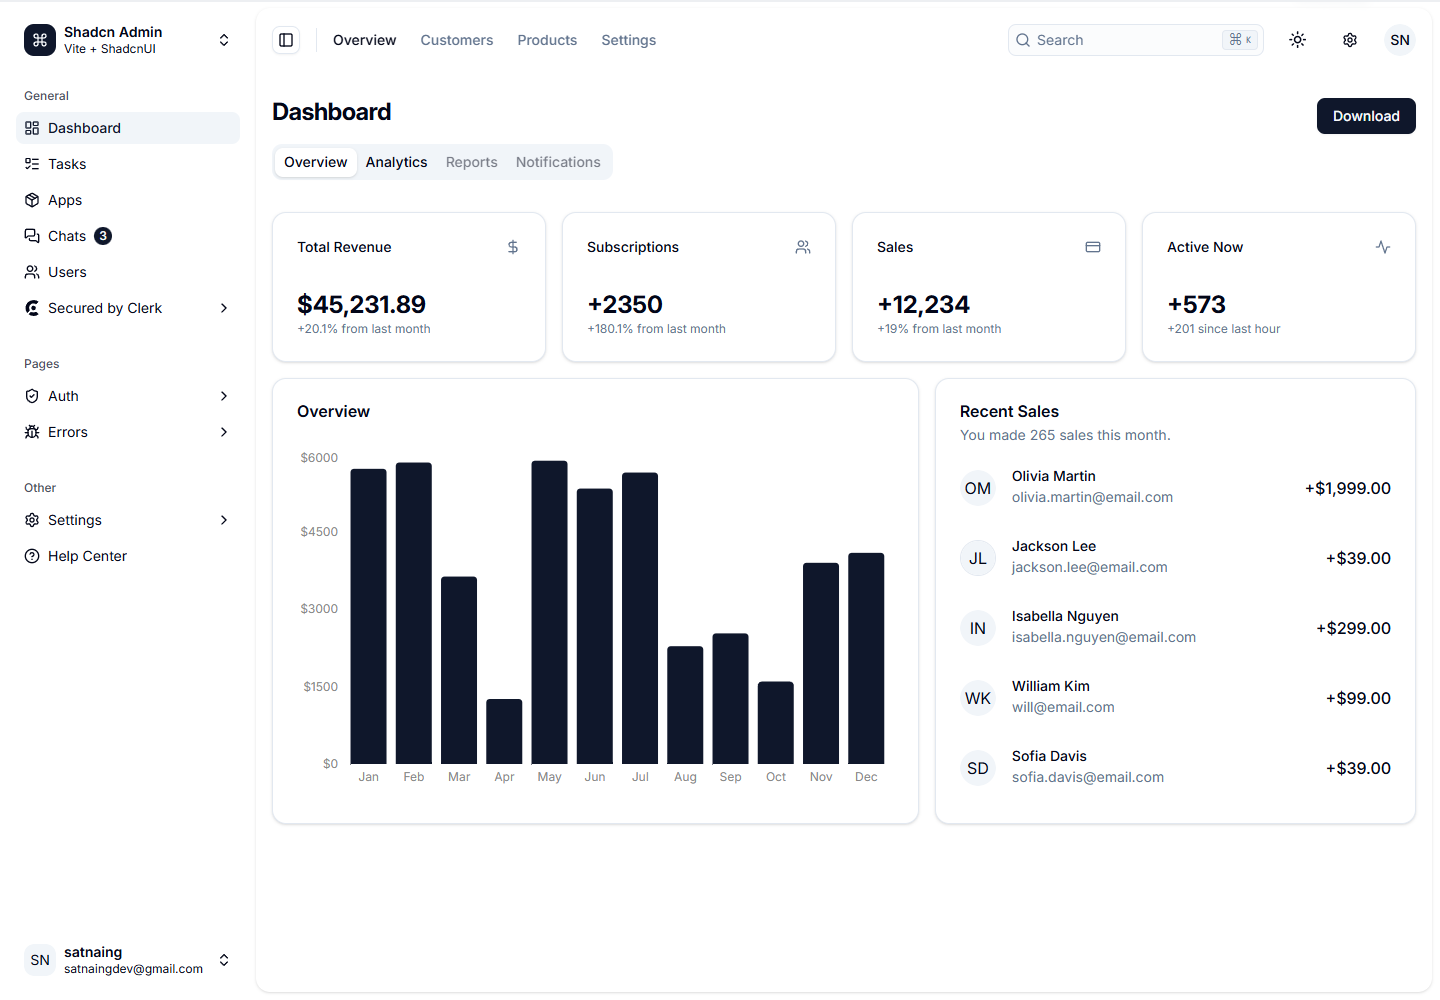Viewport: 1440px width, 1000px height.
Task: Switch to the Analytics tab
Action: [396, 162]
